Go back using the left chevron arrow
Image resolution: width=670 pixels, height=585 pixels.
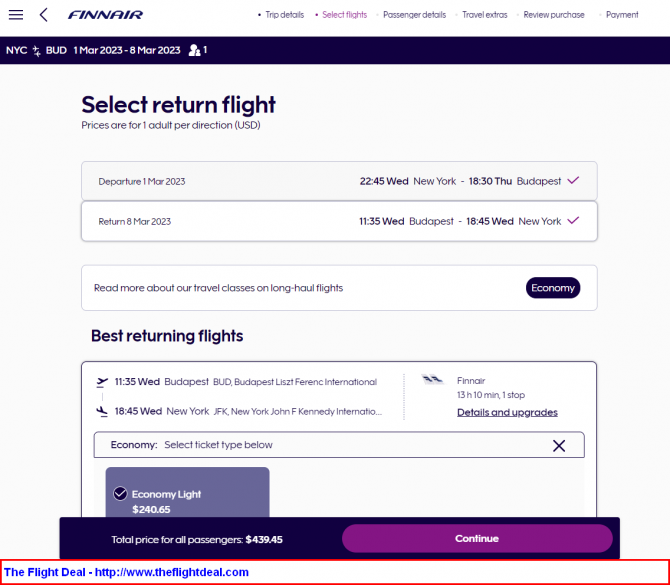coord(44,15)
